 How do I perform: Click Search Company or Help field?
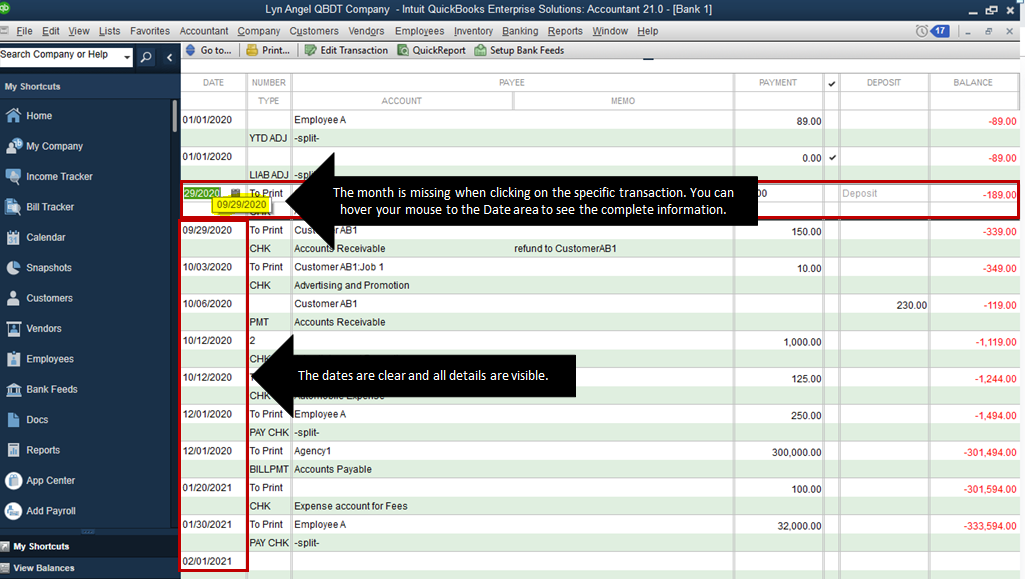[60, 55]
